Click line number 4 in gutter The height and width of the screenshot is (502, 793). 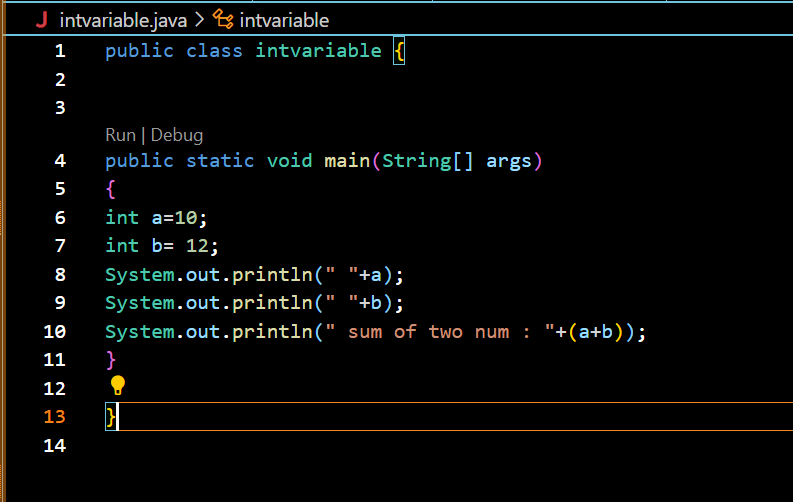point(60,161)
